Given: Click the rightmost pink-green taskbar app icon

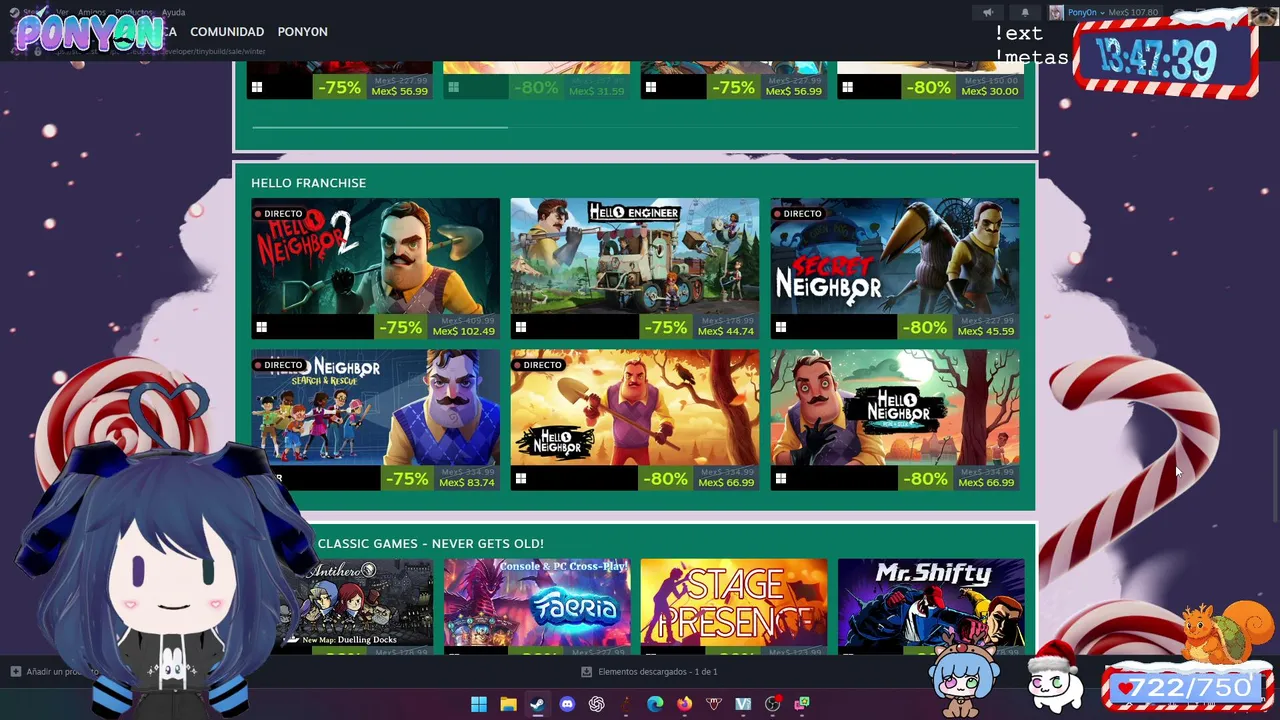Looking at the screenshot, I should coord(802,704).
